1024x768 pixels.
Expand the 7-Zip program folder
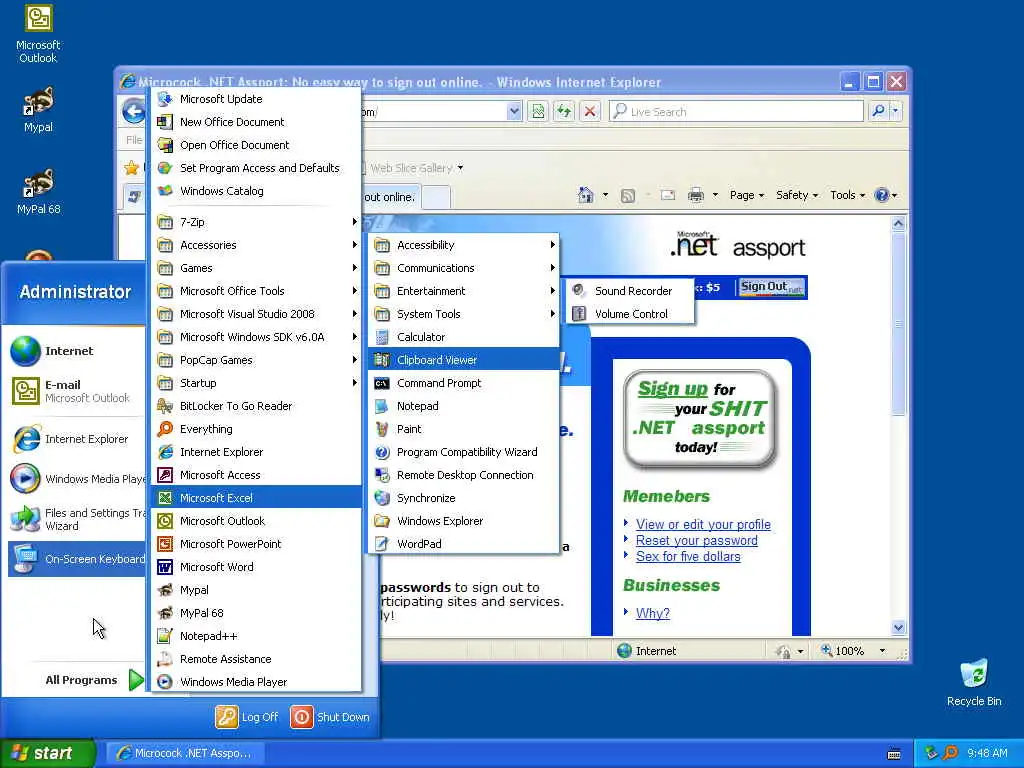(257, 222)
